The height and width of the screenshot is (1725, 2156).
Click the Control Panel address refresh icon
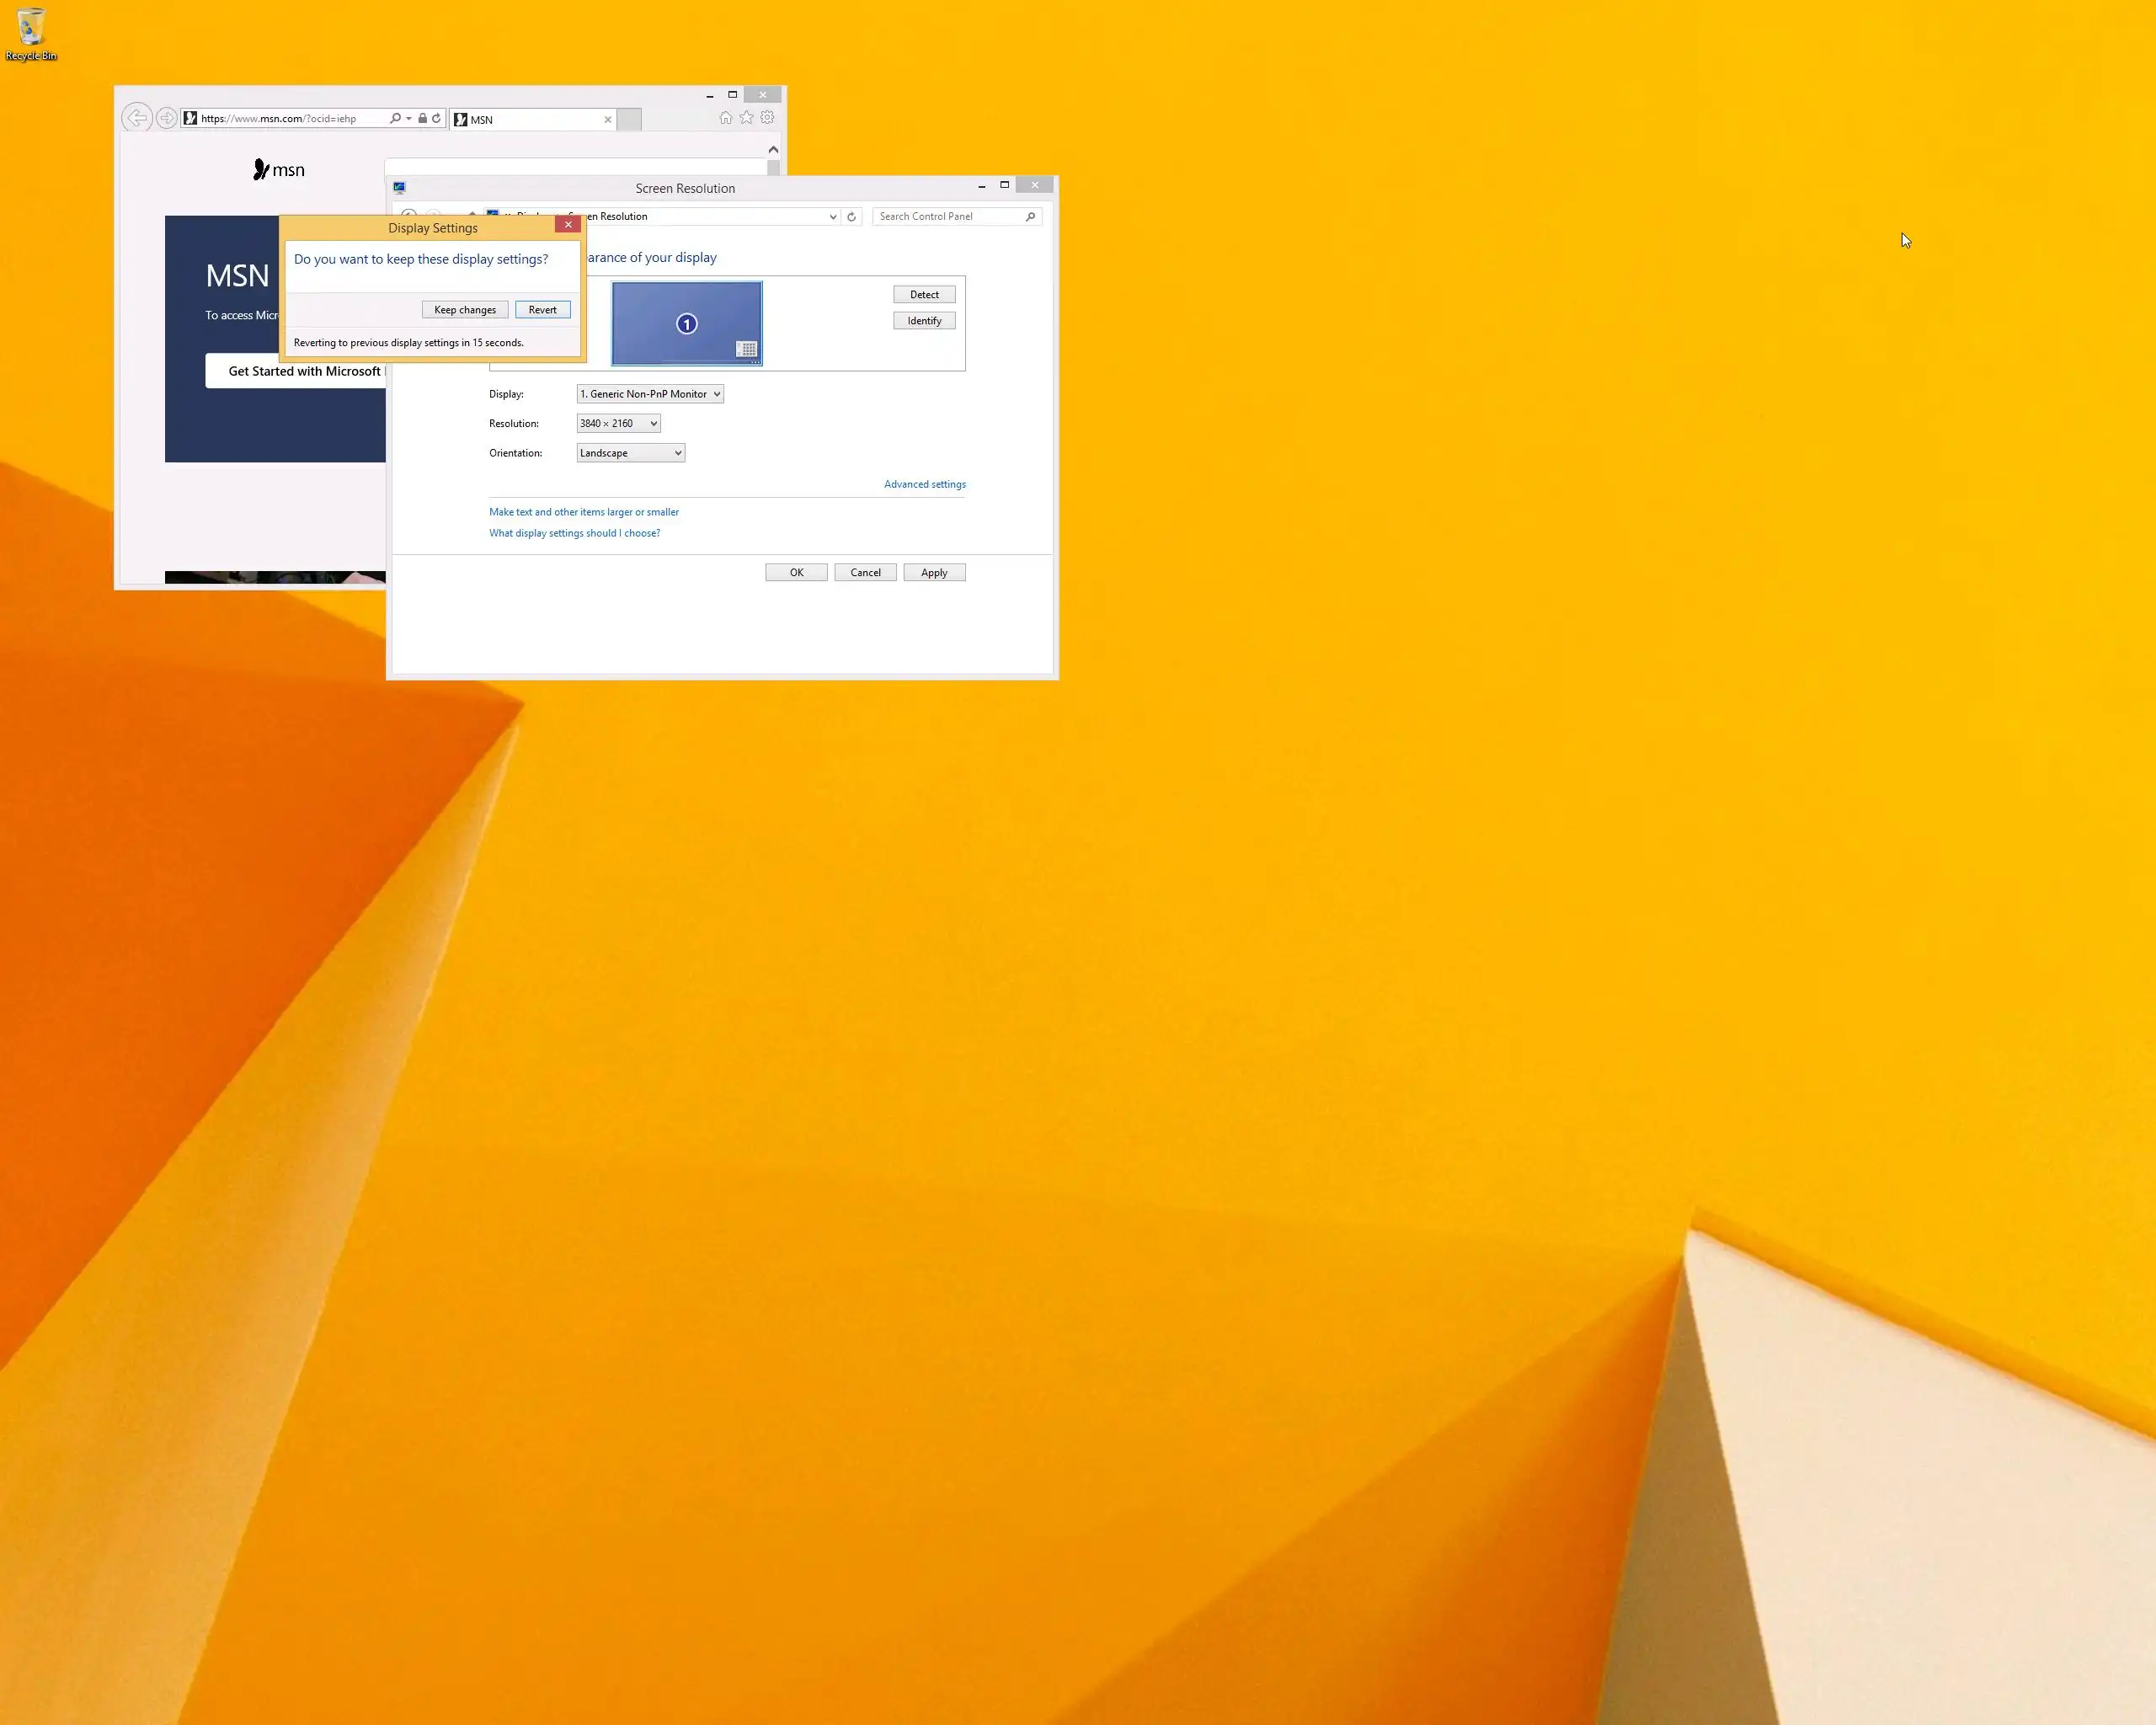[851, 216]
